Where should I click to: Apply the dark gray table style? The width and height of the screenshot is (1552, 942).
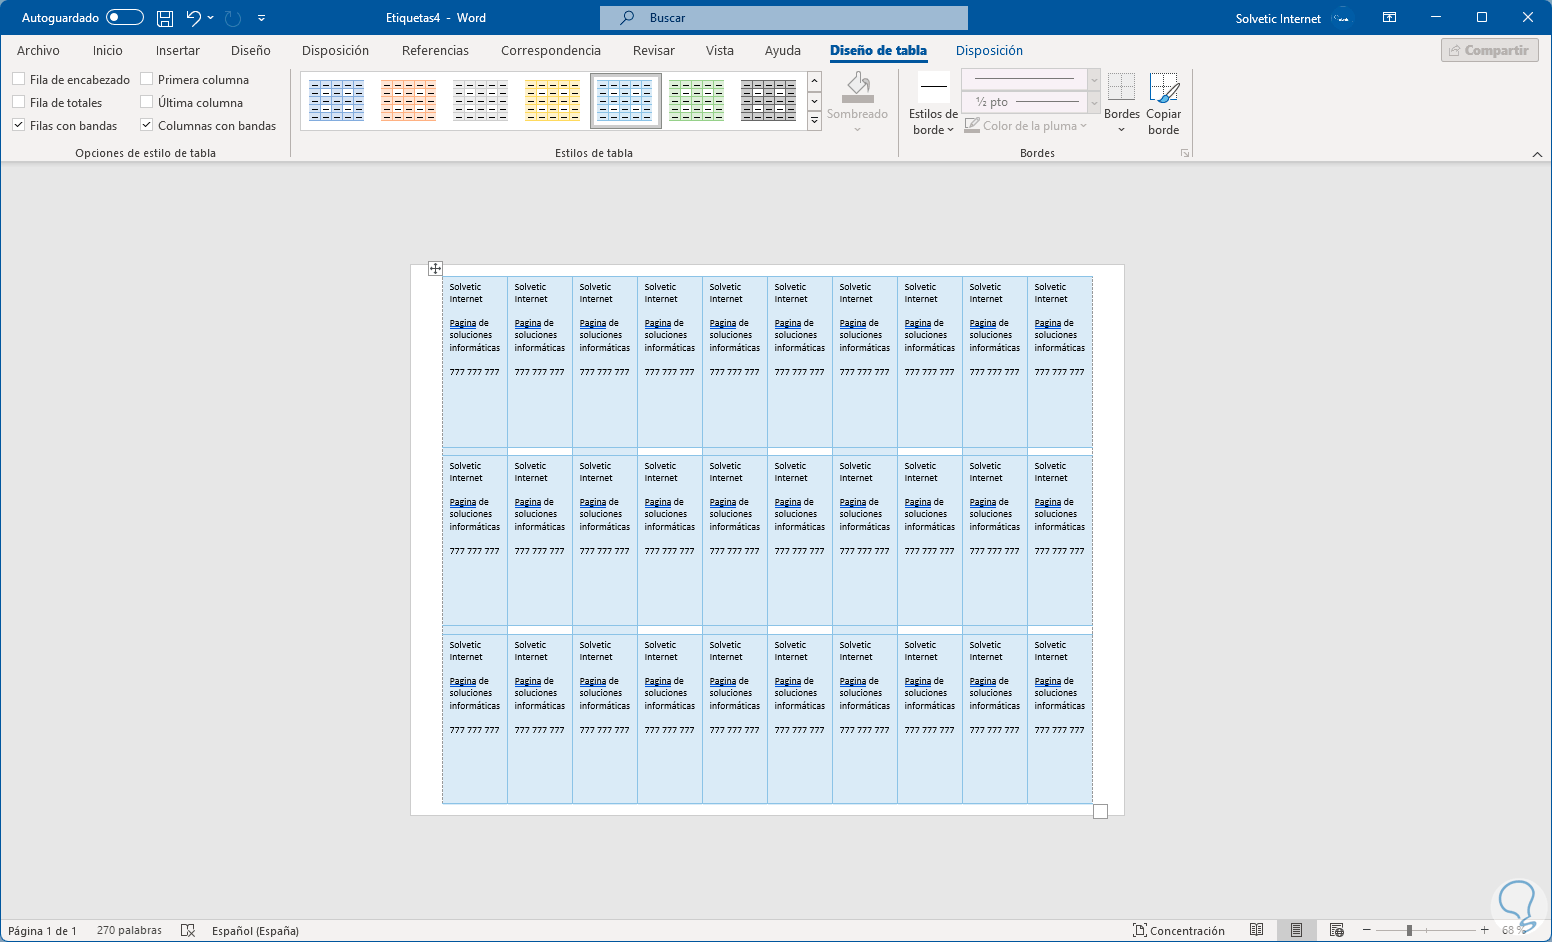(769, 100)
